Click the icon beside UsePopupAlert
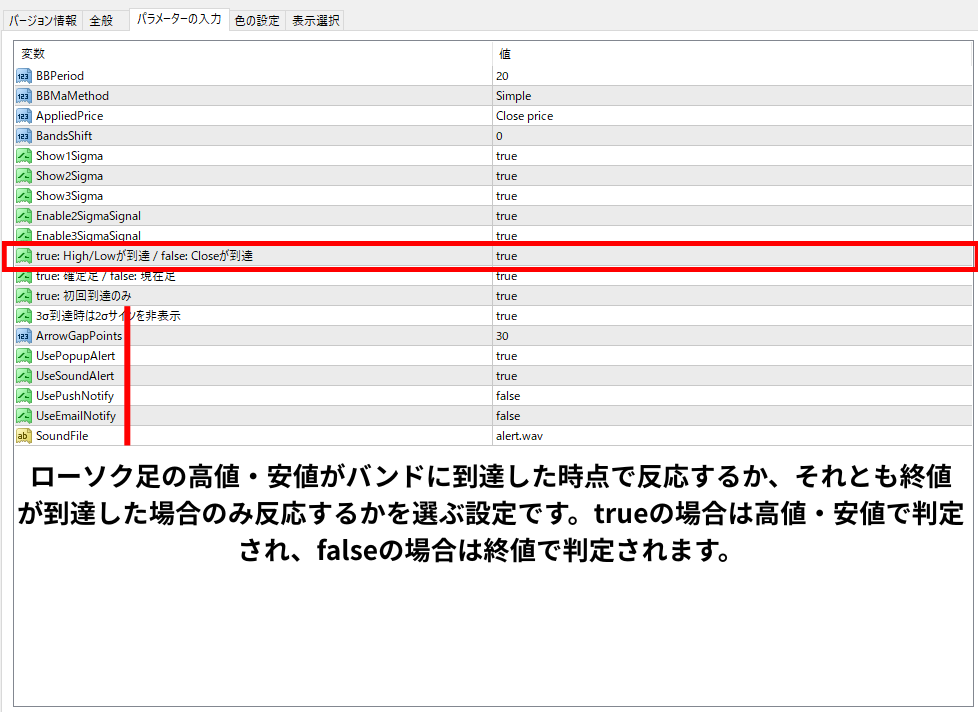 click(x=24, y=356)
